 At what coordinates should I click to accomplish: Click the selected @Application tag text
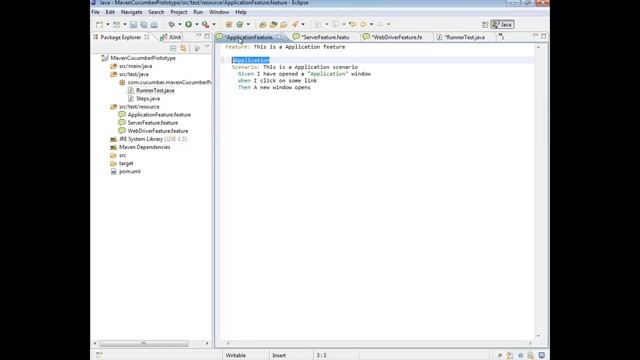tap(251, 60)
